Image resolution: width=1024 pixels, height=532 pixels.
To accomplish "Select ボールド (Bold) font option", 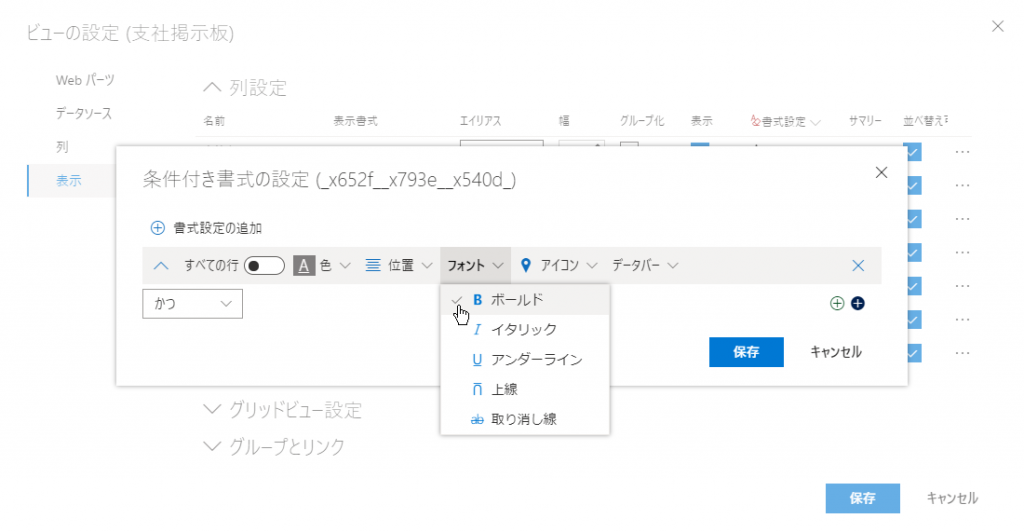I will (x=517, y=300).
